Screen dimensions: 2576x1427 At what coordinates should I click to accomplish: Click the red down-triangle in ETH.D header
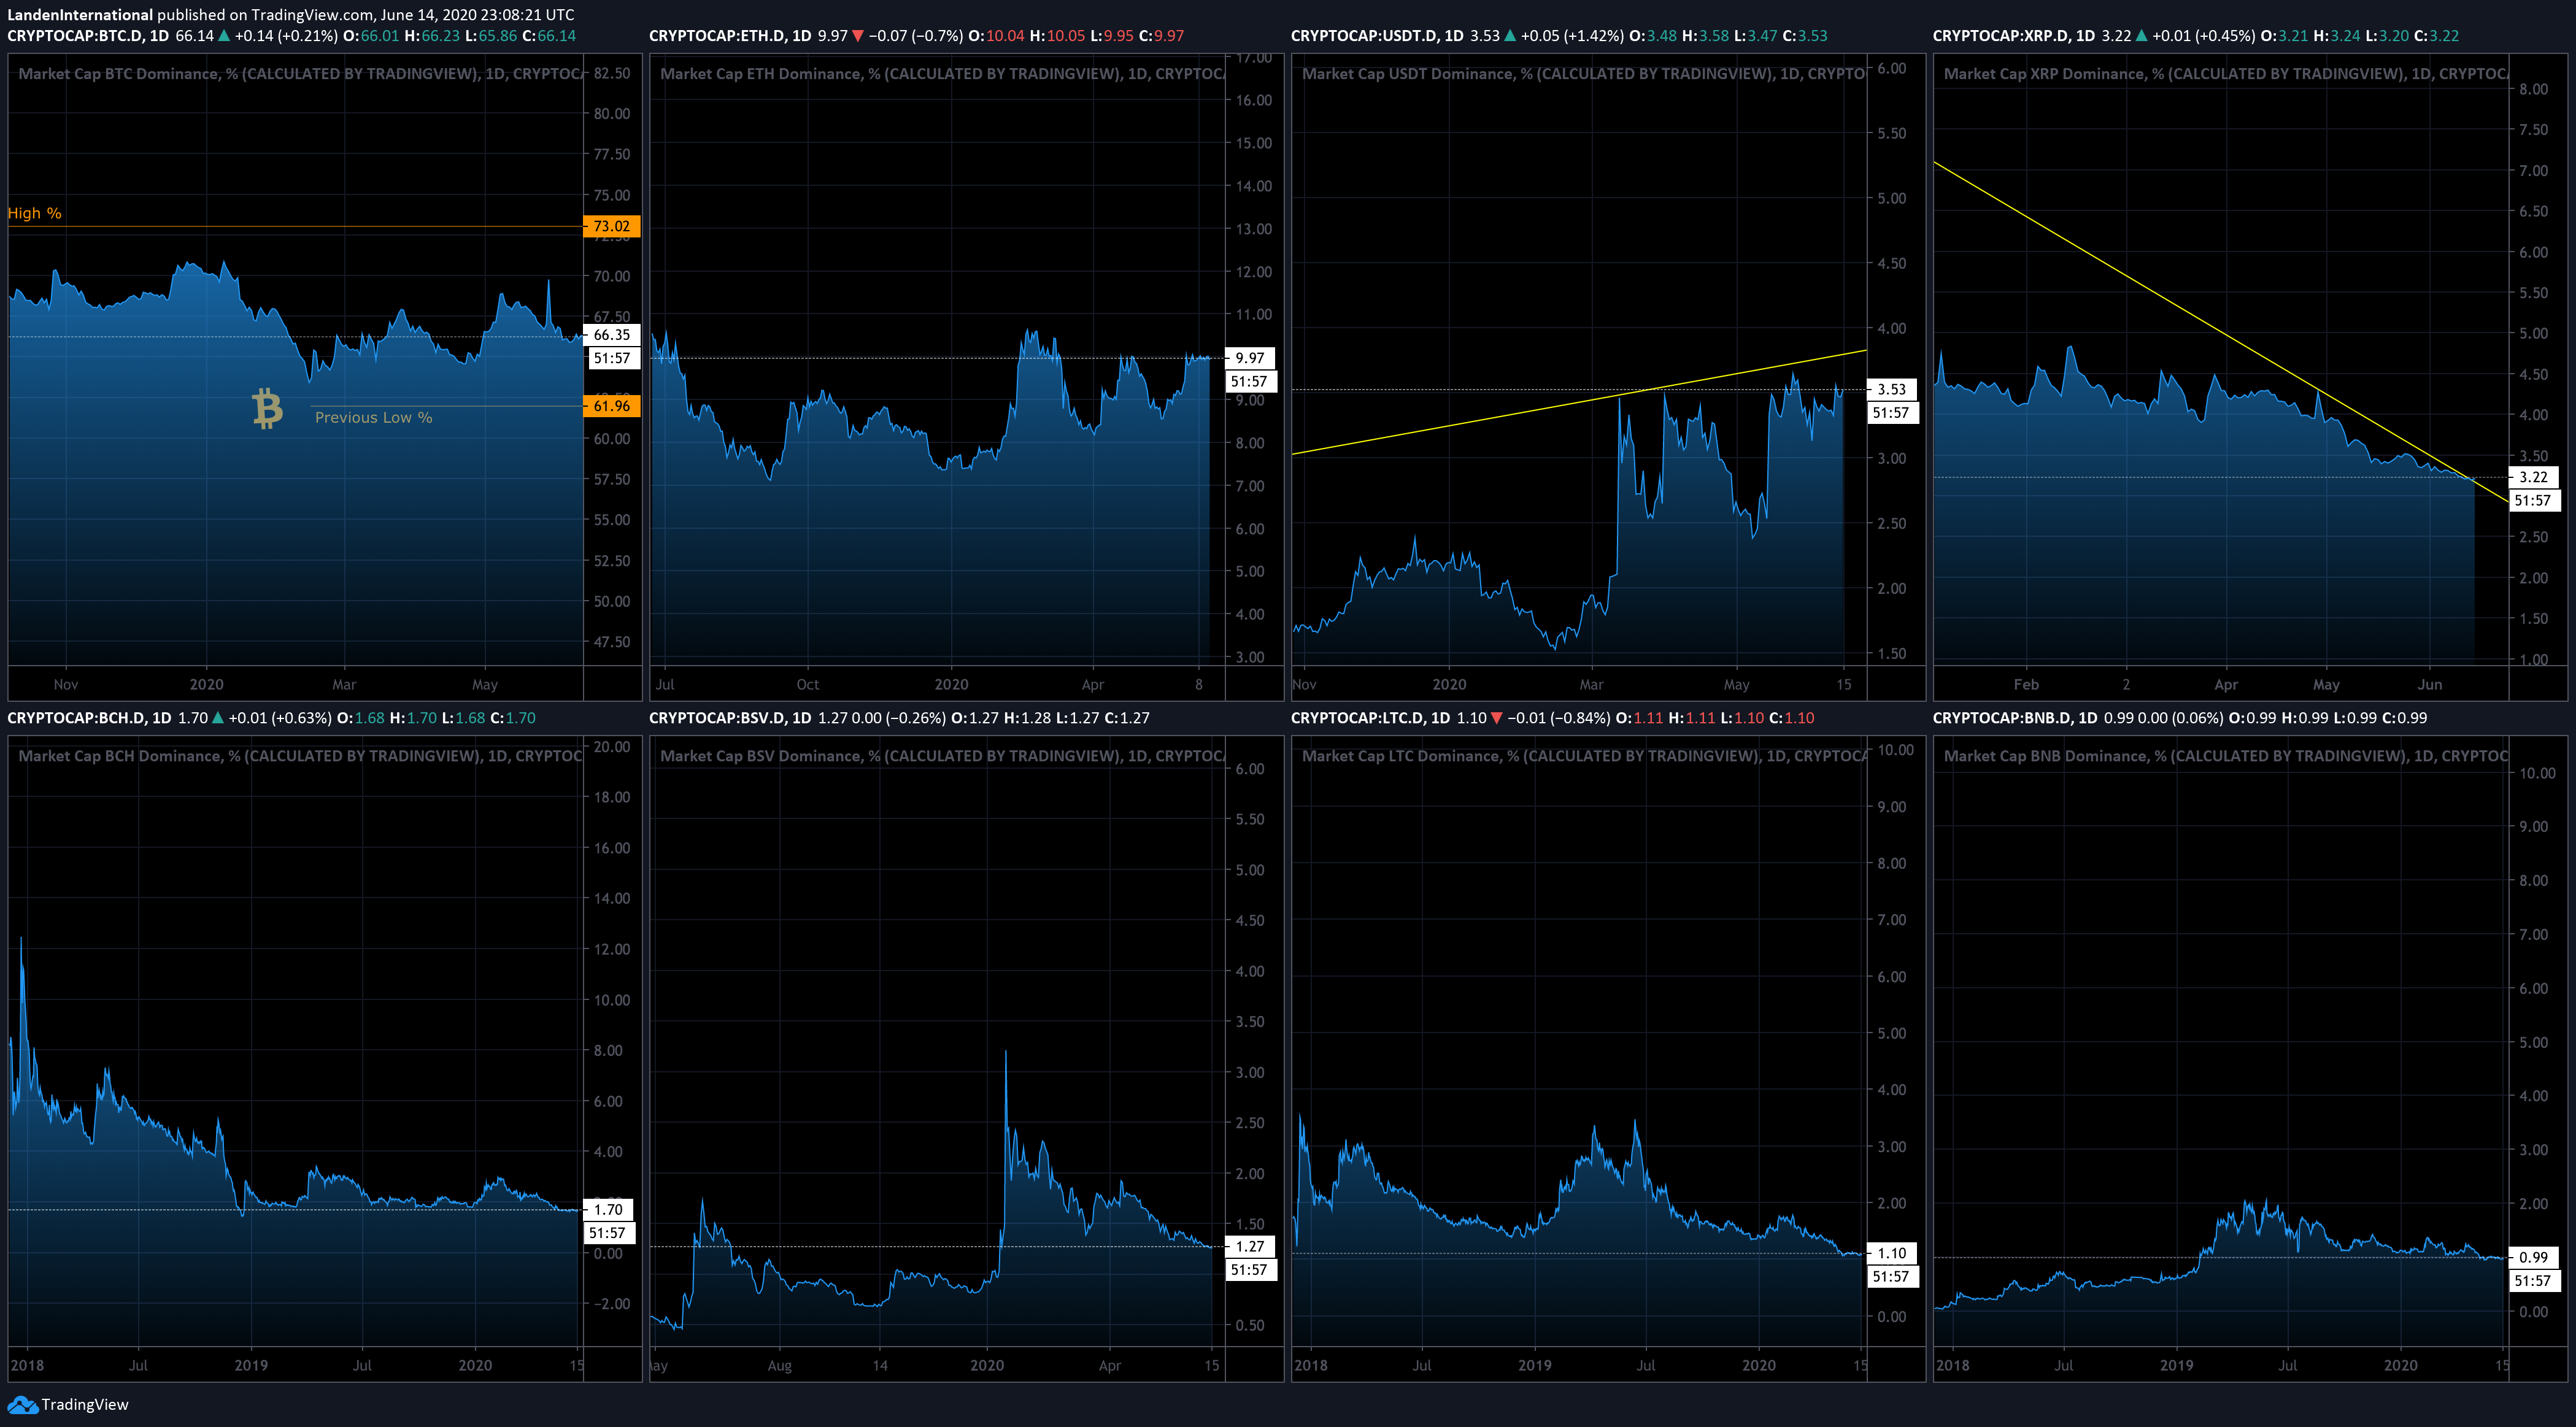(x=857, y=36)
